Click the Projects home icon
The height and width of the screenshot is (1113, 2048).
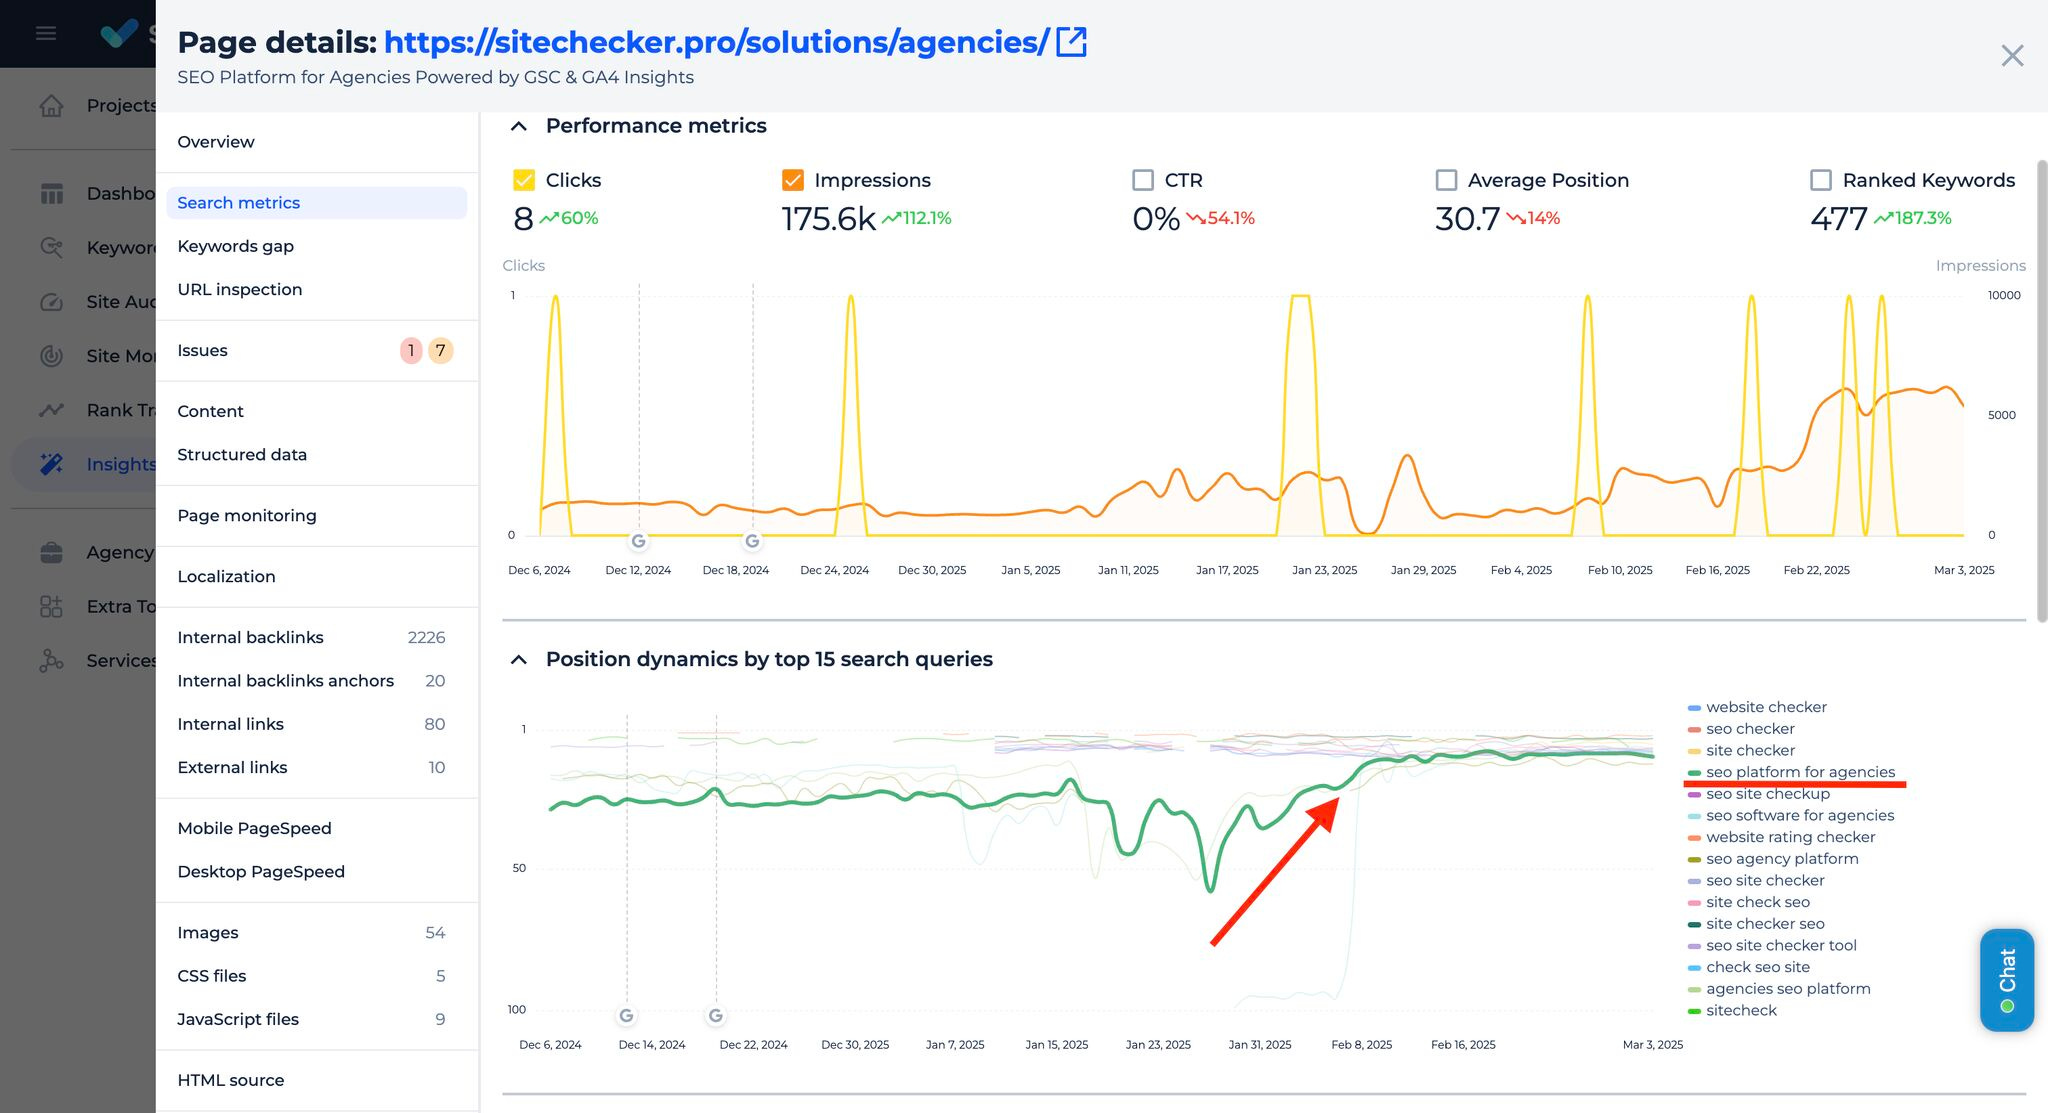[x=51, y=105]
